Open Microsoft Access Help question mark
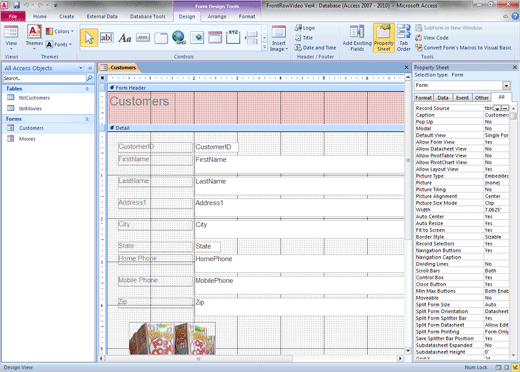 coord(515,16)
